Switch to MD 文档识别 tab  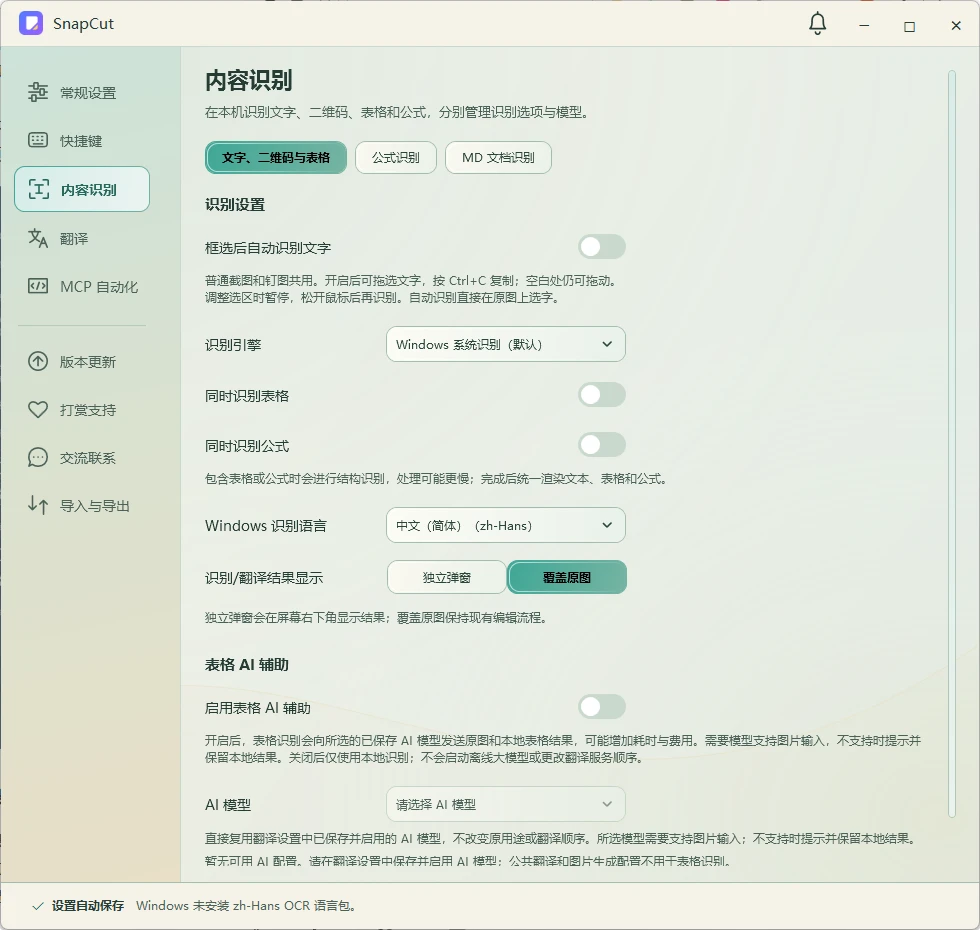498,158
